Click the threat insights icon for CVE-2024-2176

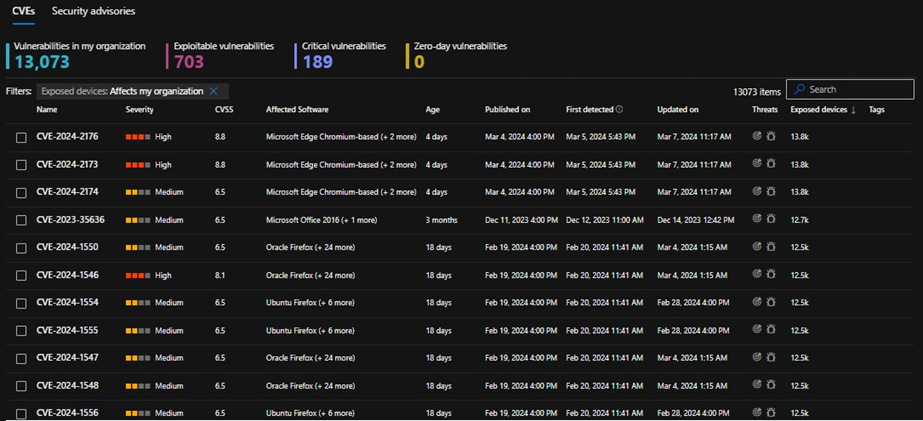click(757, 136)
